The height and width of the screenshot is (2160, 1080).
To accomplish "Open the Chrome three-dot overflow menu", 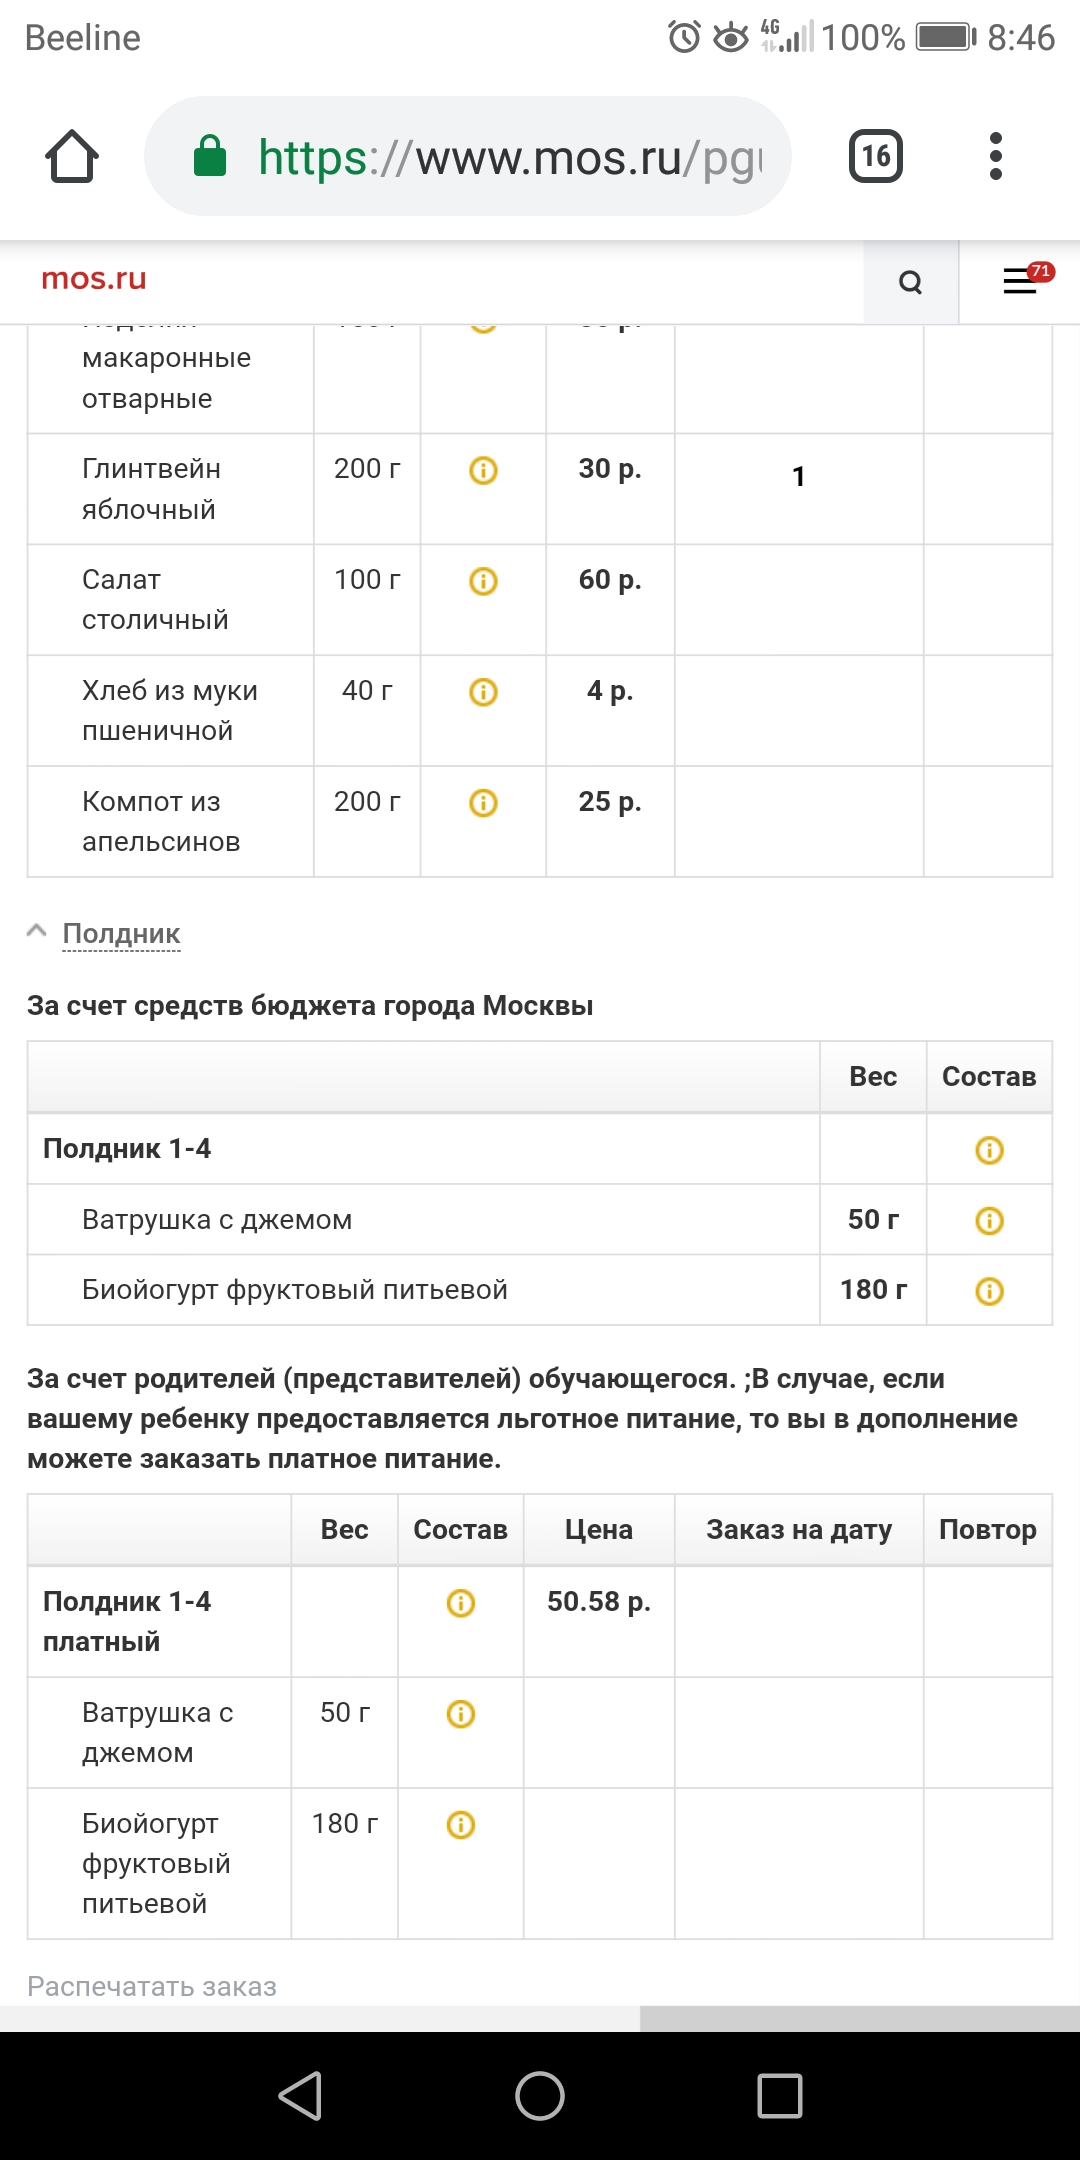I will tap(995, 157).
